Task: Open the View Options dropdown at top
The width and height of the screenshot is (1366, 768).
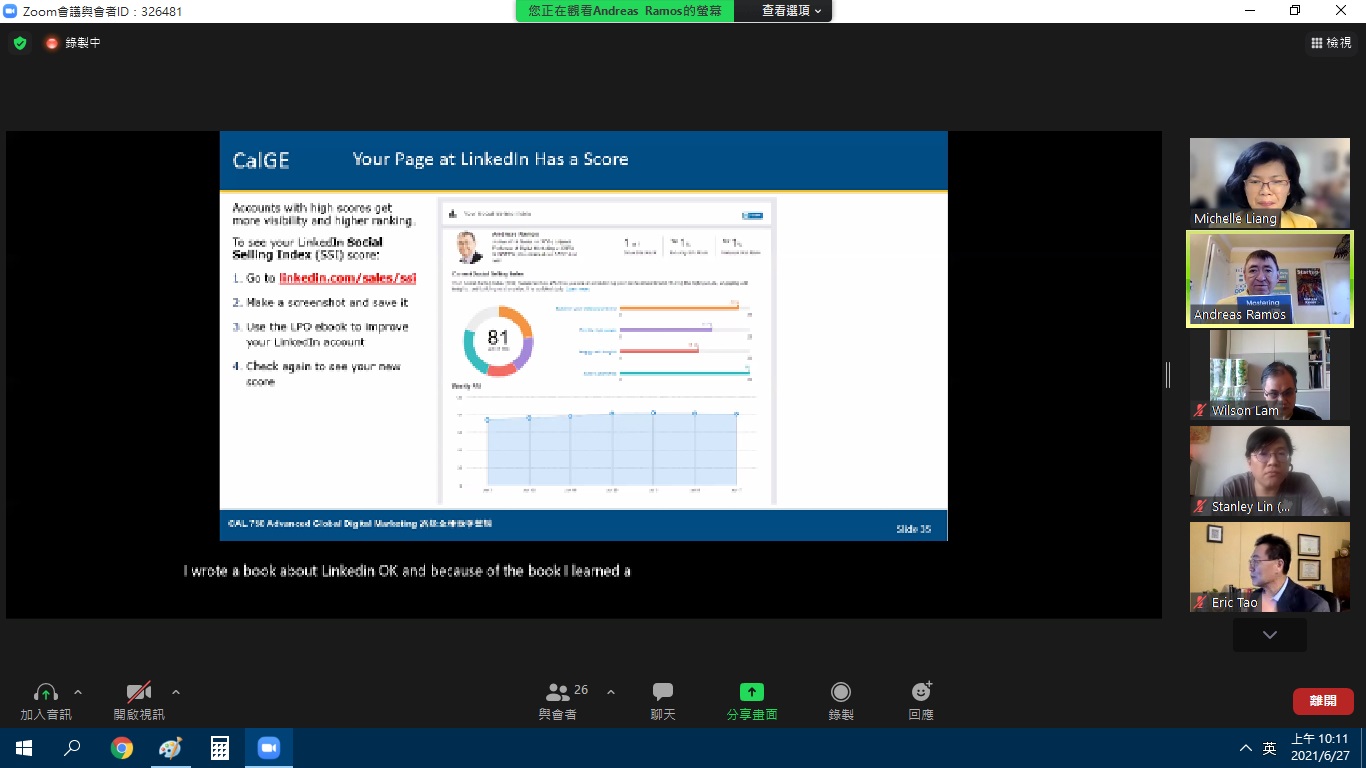Action: point(791,11)
